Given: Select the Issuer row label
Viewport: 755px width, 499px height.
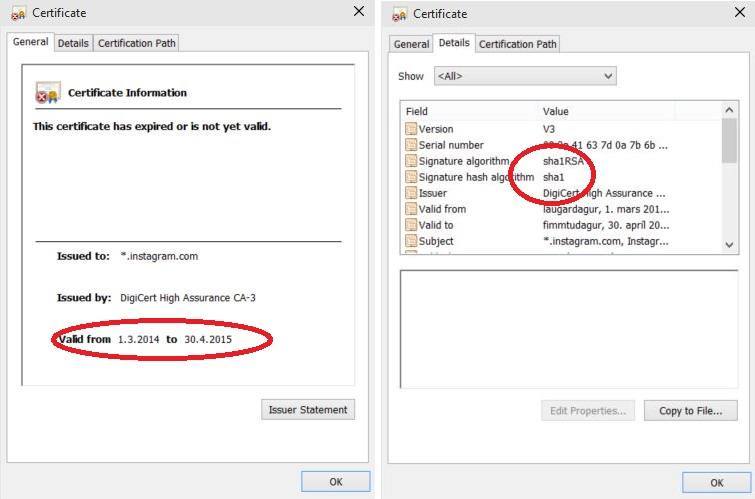Looking at the screenshot, I should tap(432, 193).
